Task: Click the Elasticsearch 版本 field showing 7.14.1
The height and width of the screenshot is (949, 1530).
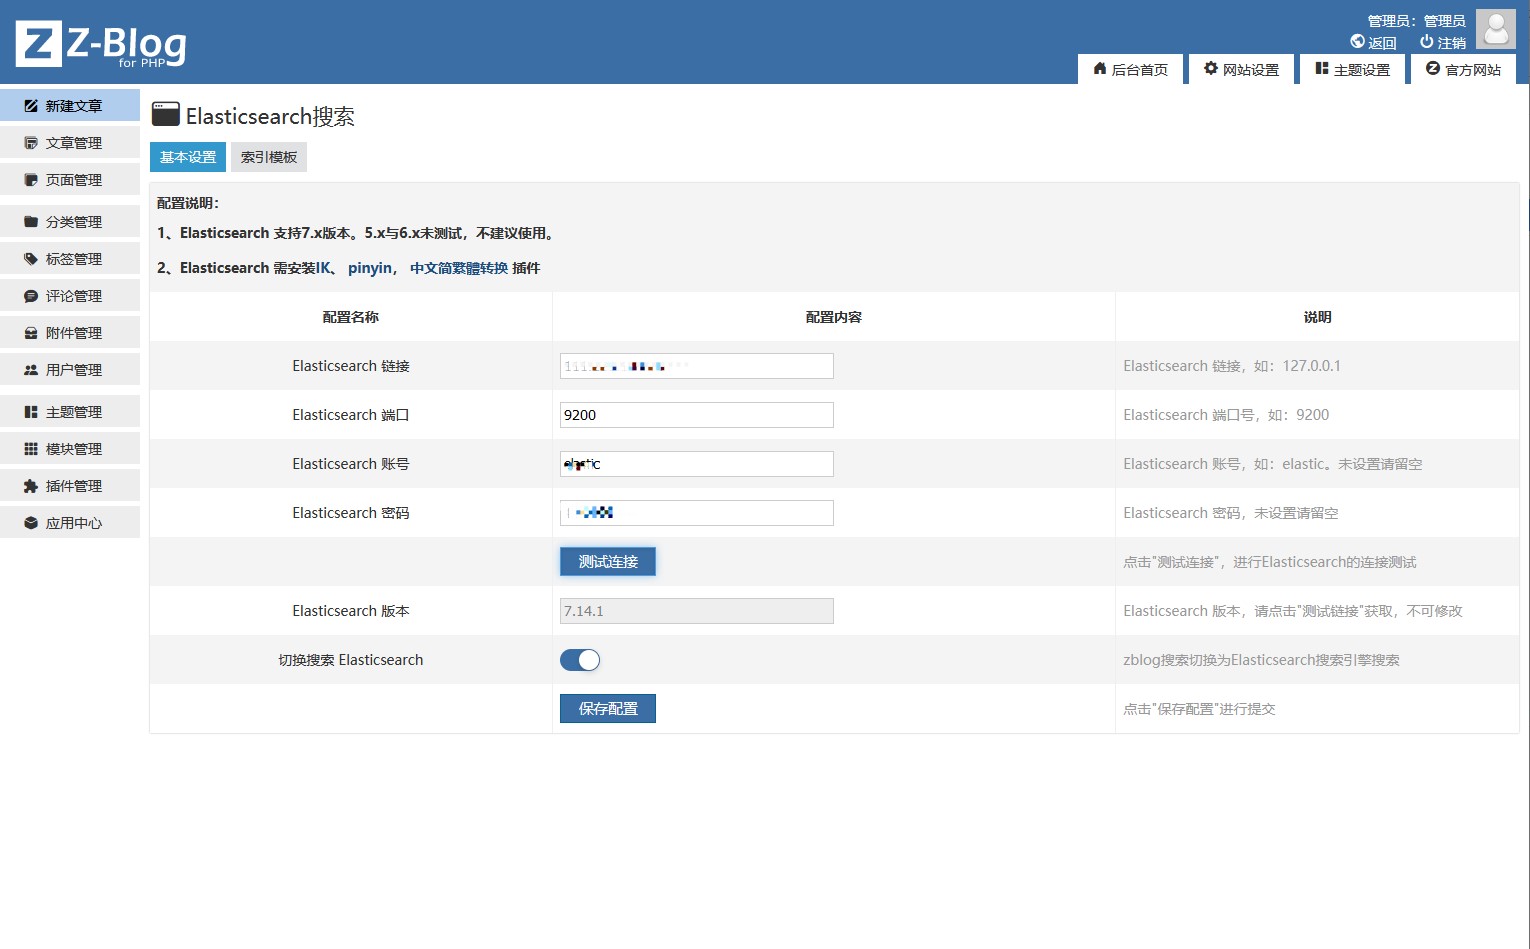Action: 697,611
